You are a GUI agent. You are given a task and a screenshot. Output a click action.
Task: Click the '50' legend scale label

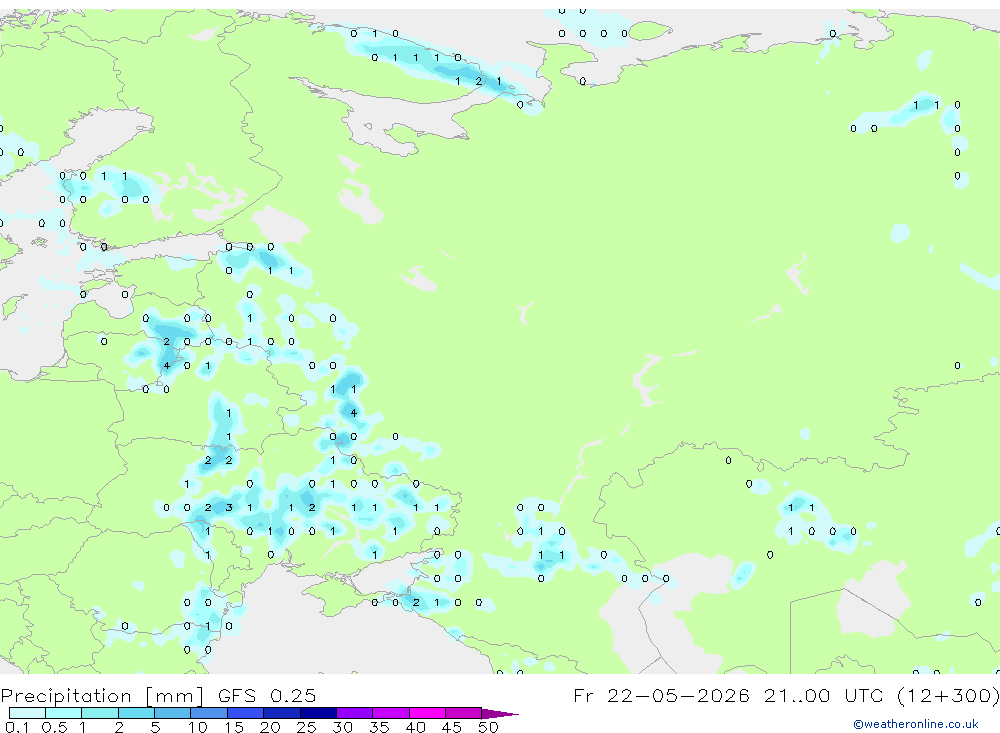coord(488,727)
